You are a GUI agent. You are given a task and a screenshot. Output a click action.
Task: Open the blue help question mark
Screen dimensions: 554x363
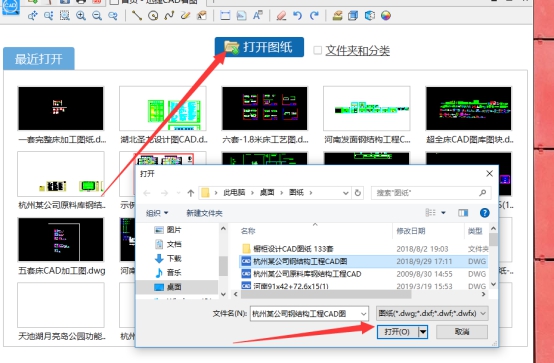click(484, 213)
